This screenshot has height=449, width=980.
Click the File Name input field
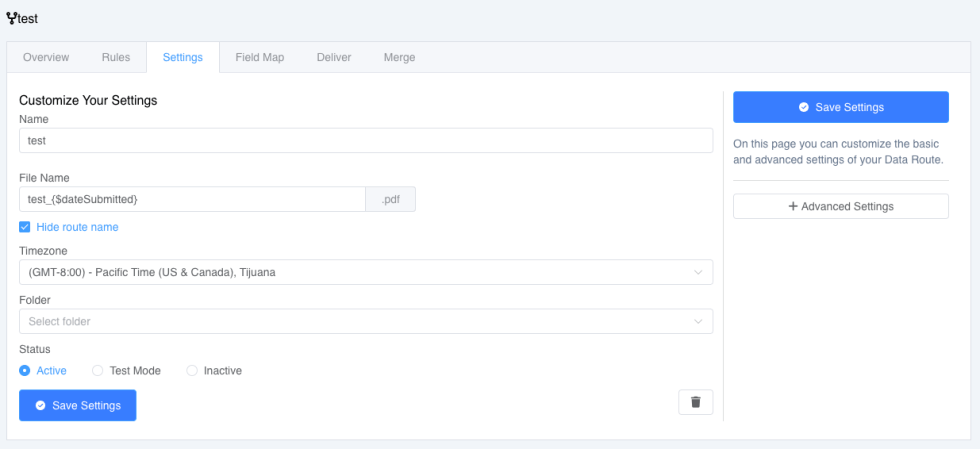coord(192,199)
